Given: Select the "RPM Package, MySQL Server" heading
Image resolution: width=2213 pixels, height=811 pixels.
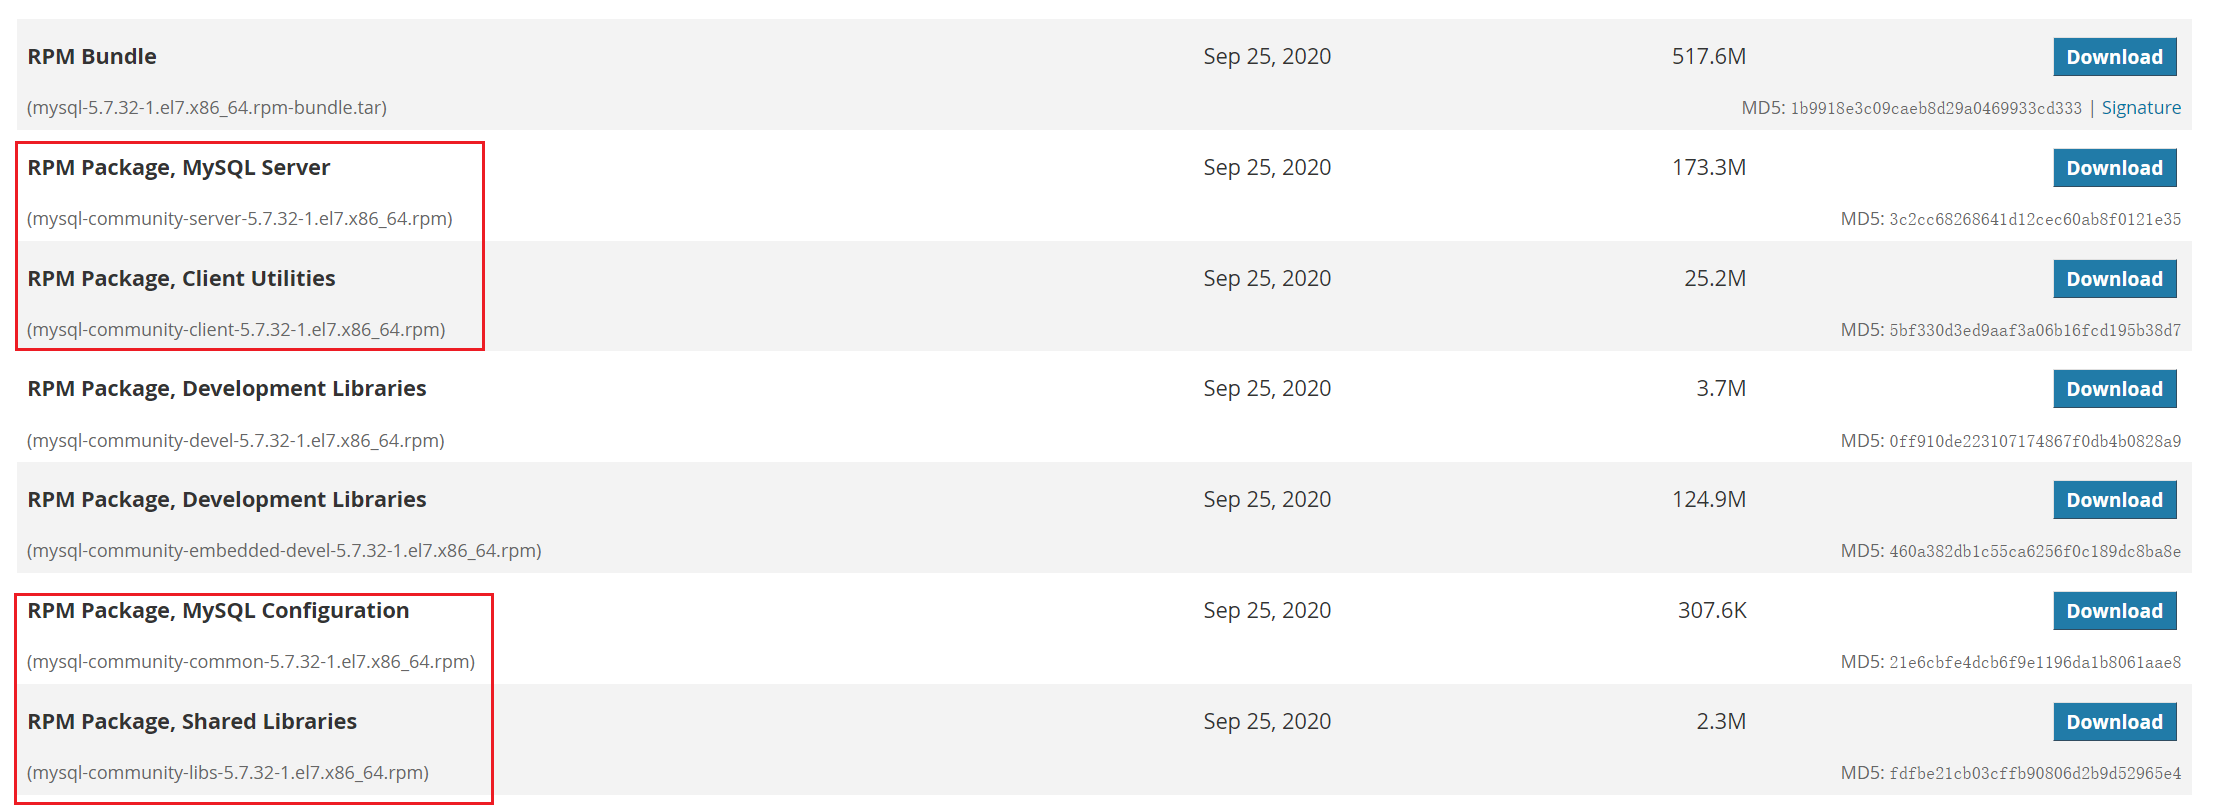Looking at the screenshot, I should (x=179, y=168).
